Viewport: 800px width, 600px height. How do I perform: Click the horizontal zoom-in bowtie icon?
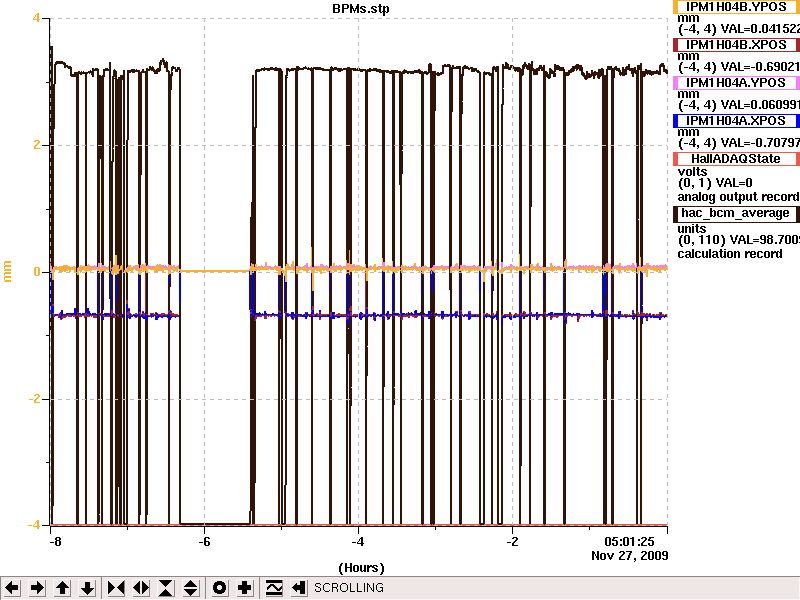pyautogui.click(x=116, y=588)
